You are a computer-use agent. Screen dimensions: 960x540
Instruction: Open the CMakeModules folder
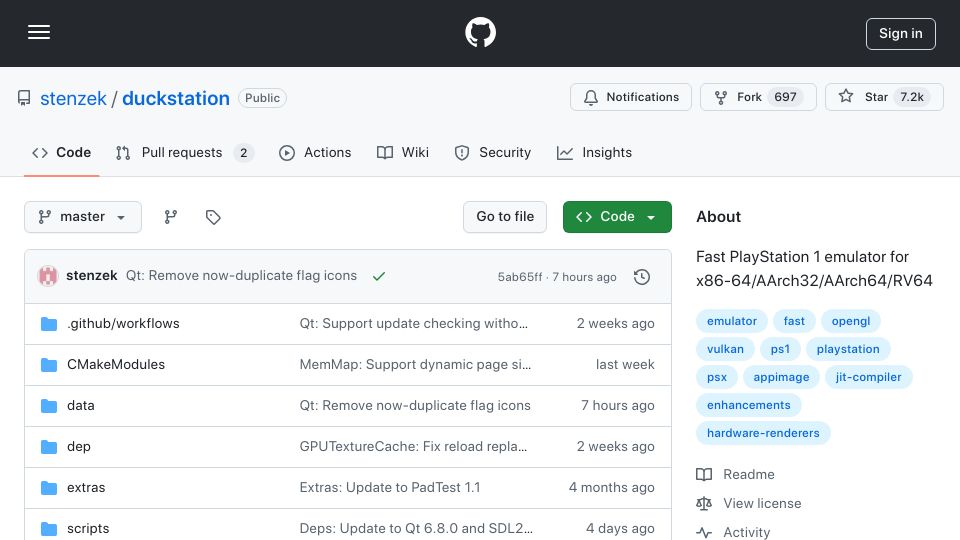[116, 364]
